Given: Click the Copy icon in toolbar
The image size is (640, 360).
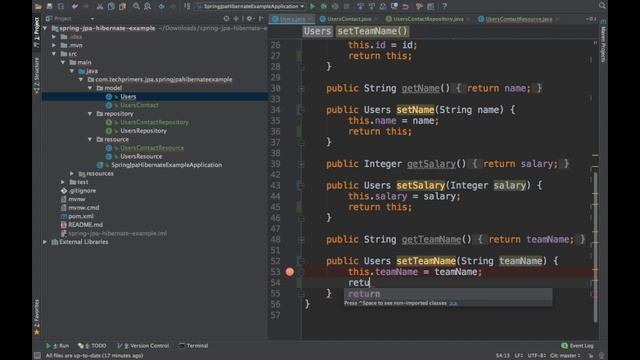Looking at the screenshot, I should coord(111,6).
